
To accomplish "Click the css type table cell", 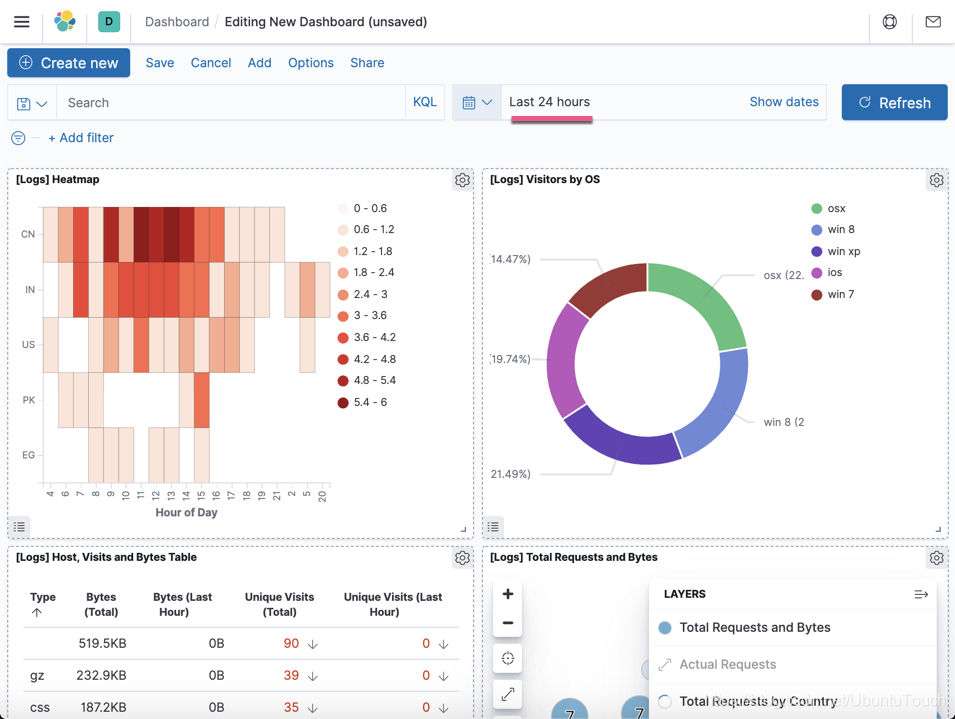I will [40, 707].
